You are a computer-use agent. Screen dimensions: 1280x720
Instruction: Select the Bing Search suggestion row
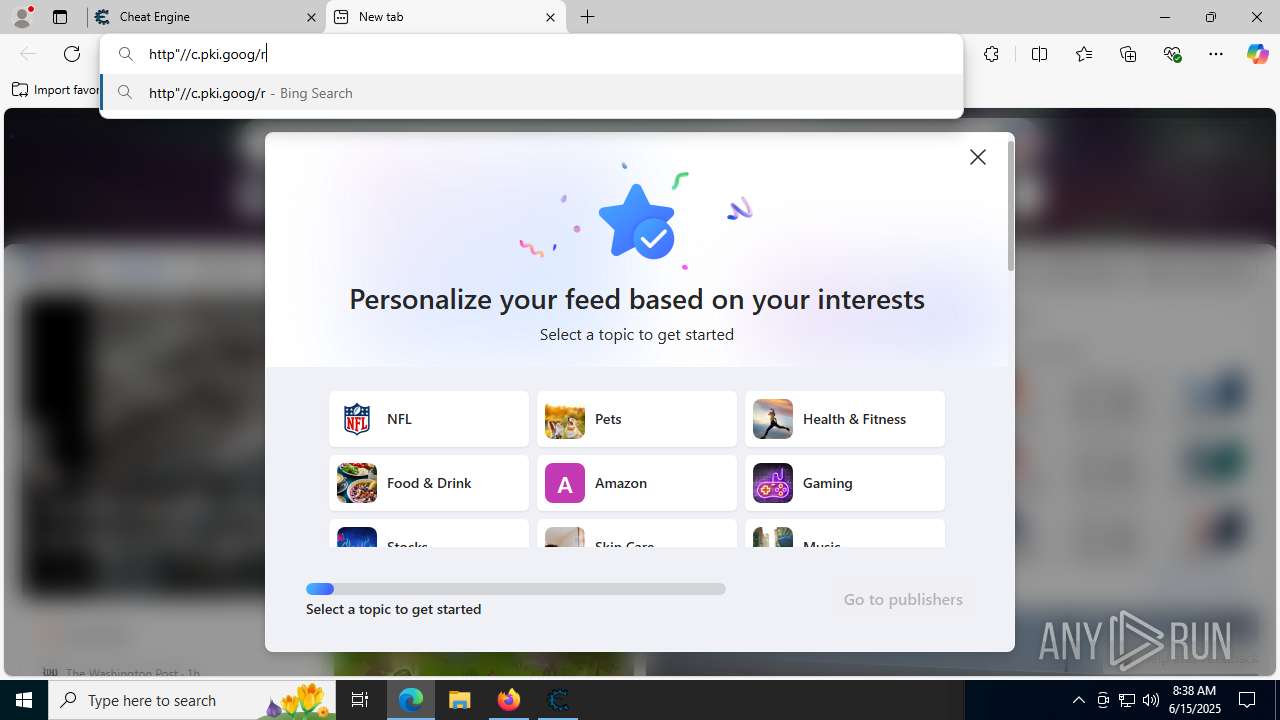coord(531,93)
